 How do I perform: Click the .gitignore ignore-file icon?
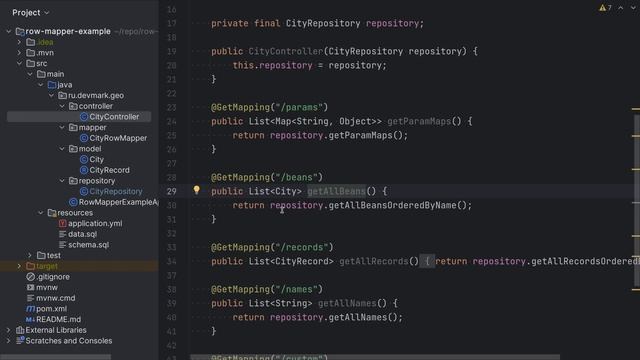tap(31, 276)
